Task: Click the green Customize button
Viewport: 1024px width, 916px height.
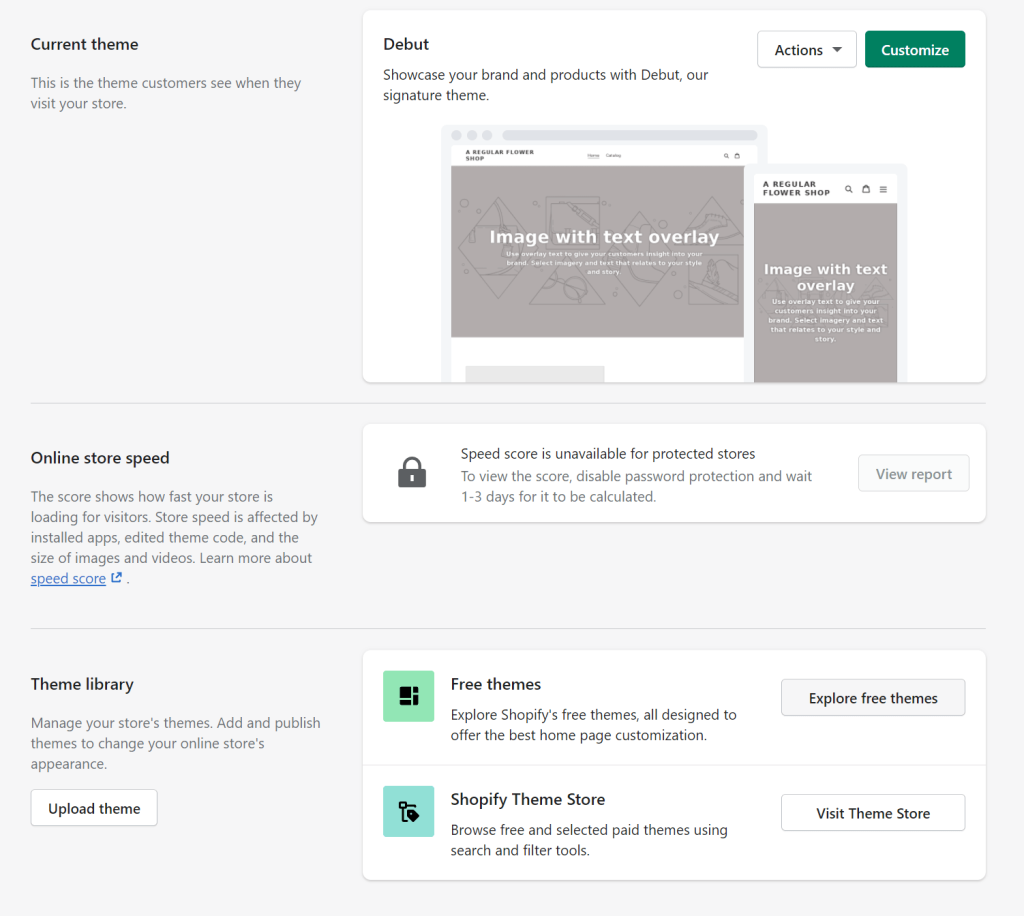Action: (914, 50)
